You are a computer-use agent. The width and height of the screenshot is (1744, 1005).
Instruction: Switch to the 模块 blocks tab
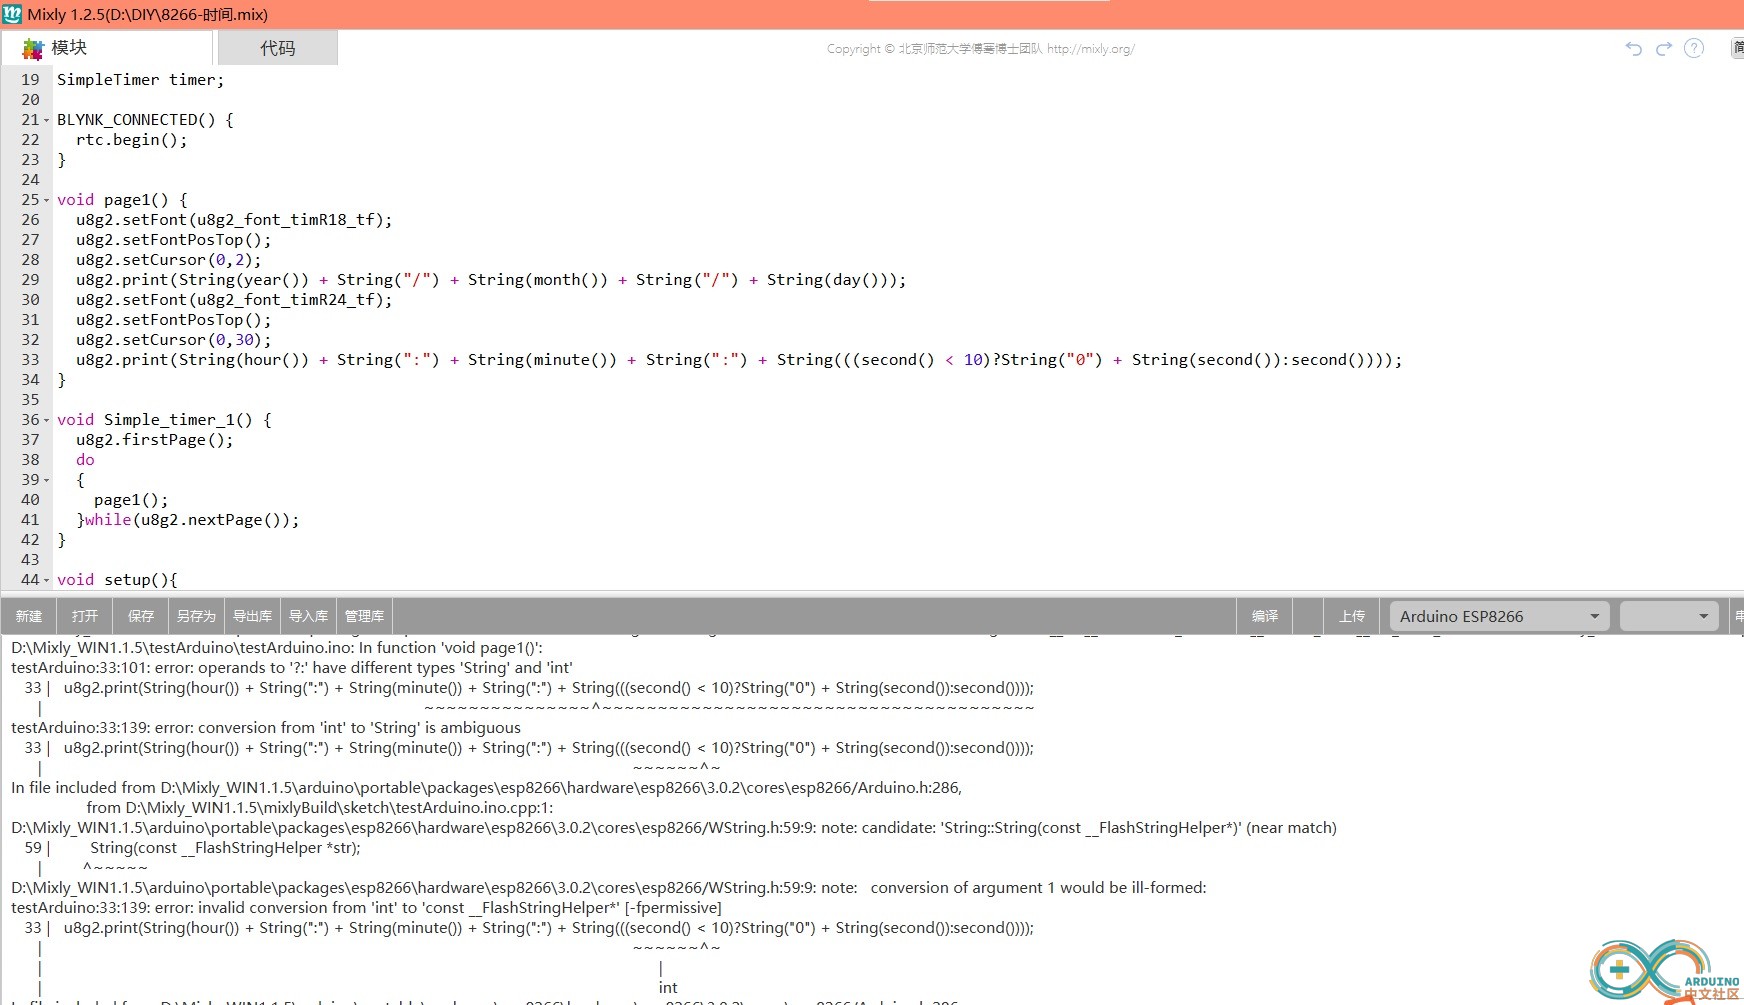click(x=107, y=48)
